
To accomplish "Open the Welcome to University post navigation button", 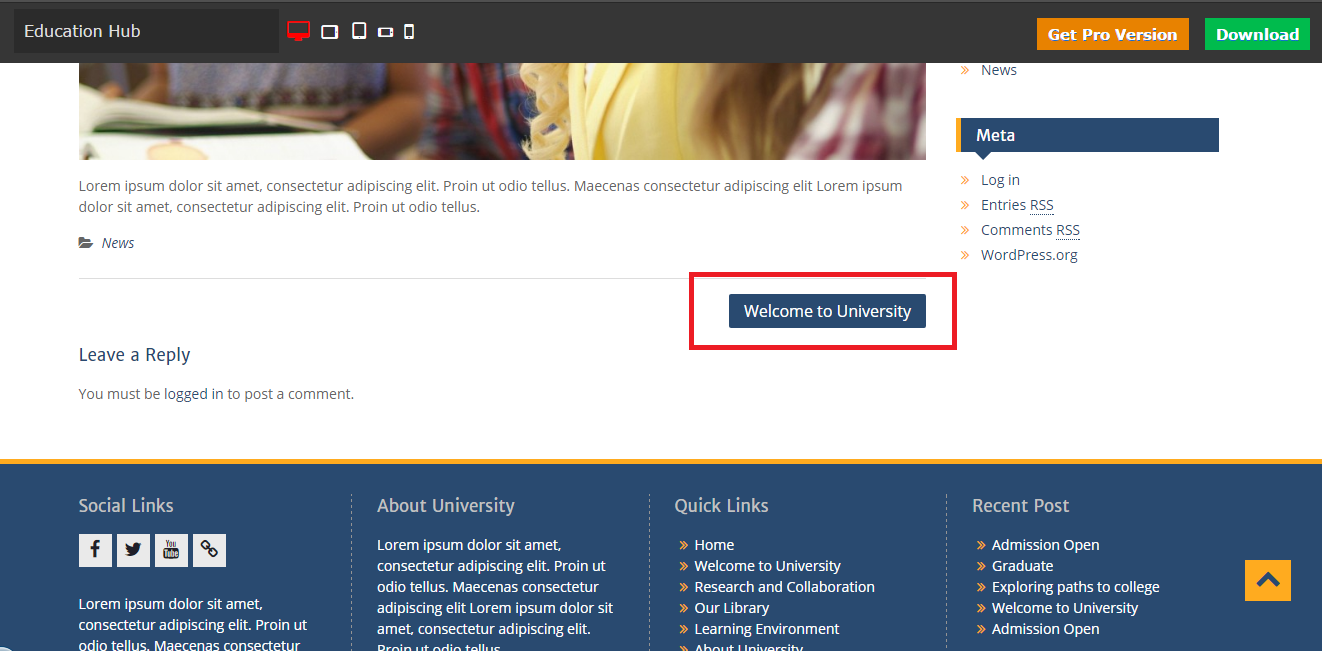I will pyautogui.click(x=827, y=311).
